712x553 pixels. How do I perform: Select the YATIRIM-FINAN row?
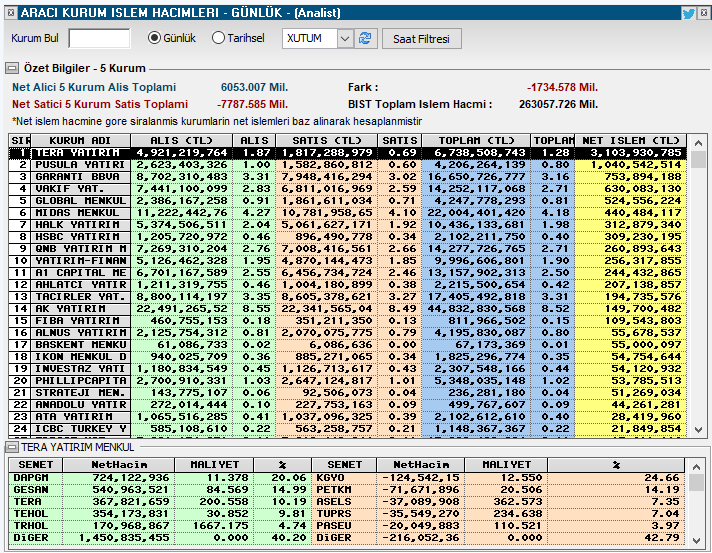point(347,261)
